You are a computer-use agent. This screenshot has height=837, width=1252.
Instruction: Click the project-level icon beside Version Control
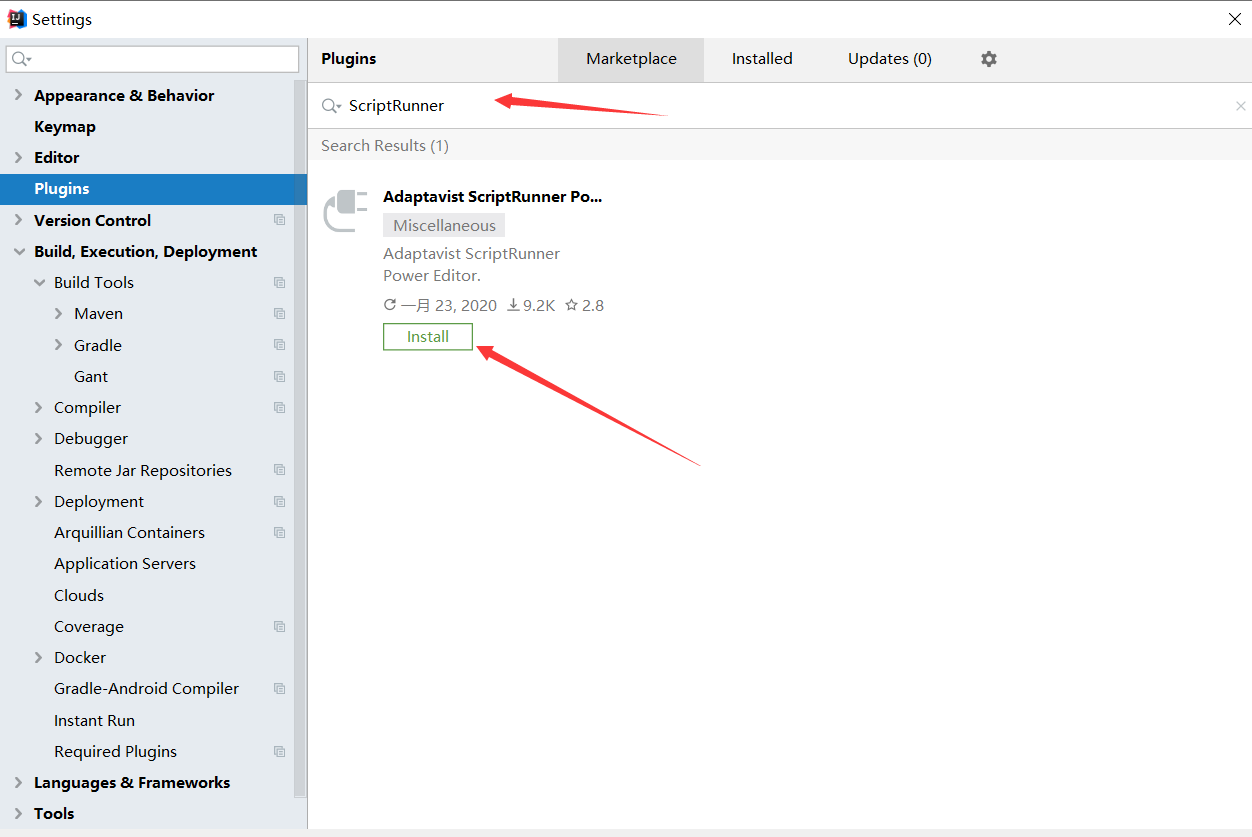coord(280,220)
